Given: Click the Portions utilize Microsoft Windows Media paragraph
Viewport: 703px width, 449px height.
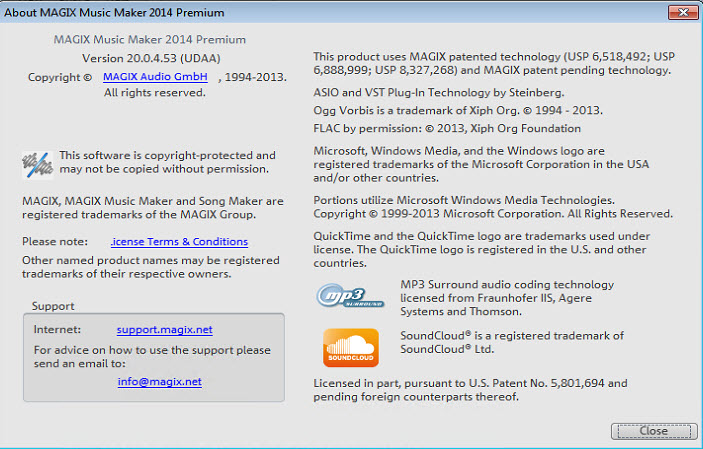Looking at the screenshot, I should coord(493,207).
